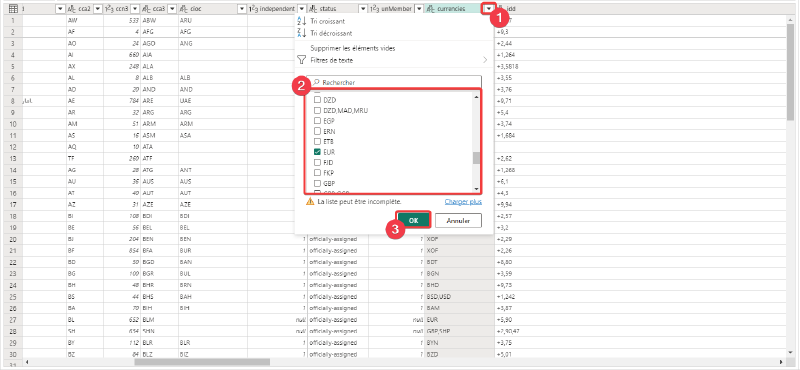
Task: Check the DZD currency checkbox
Action: [x=317, y=100]
